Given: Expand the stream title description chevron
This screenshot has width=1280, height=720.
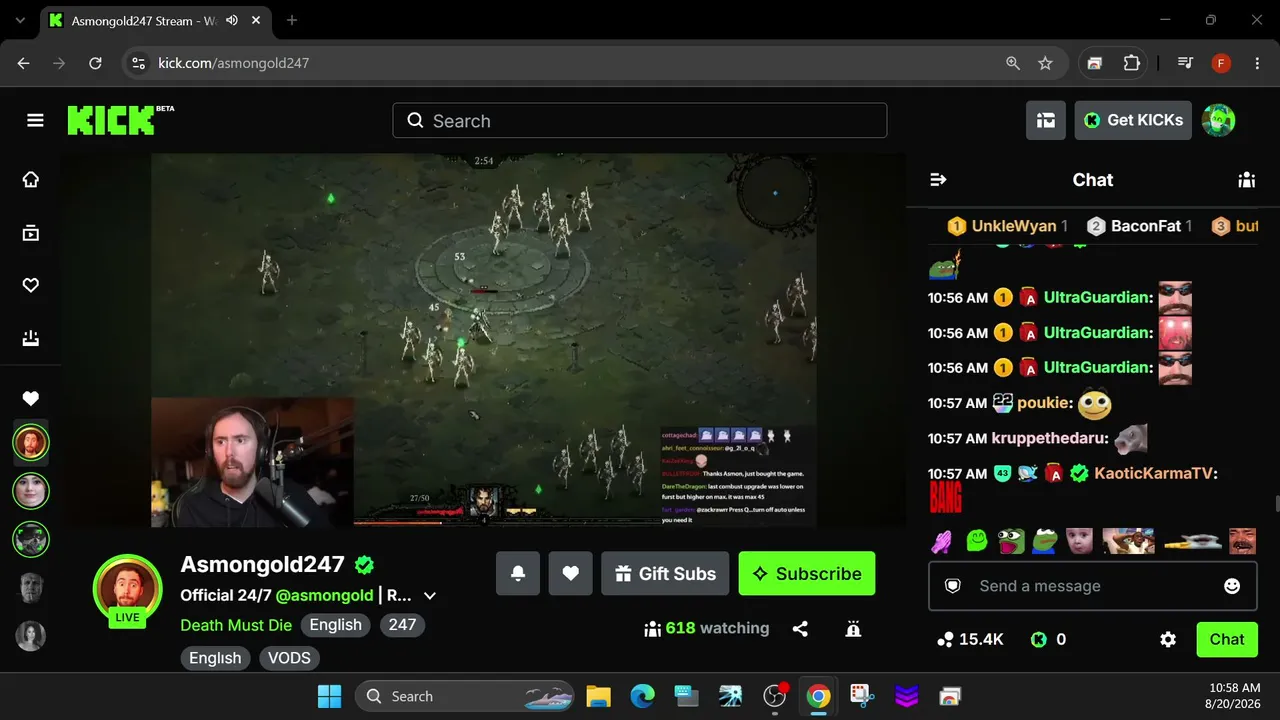Looking at the screenshot, I should pyautogui.click(x=430, y=596).
